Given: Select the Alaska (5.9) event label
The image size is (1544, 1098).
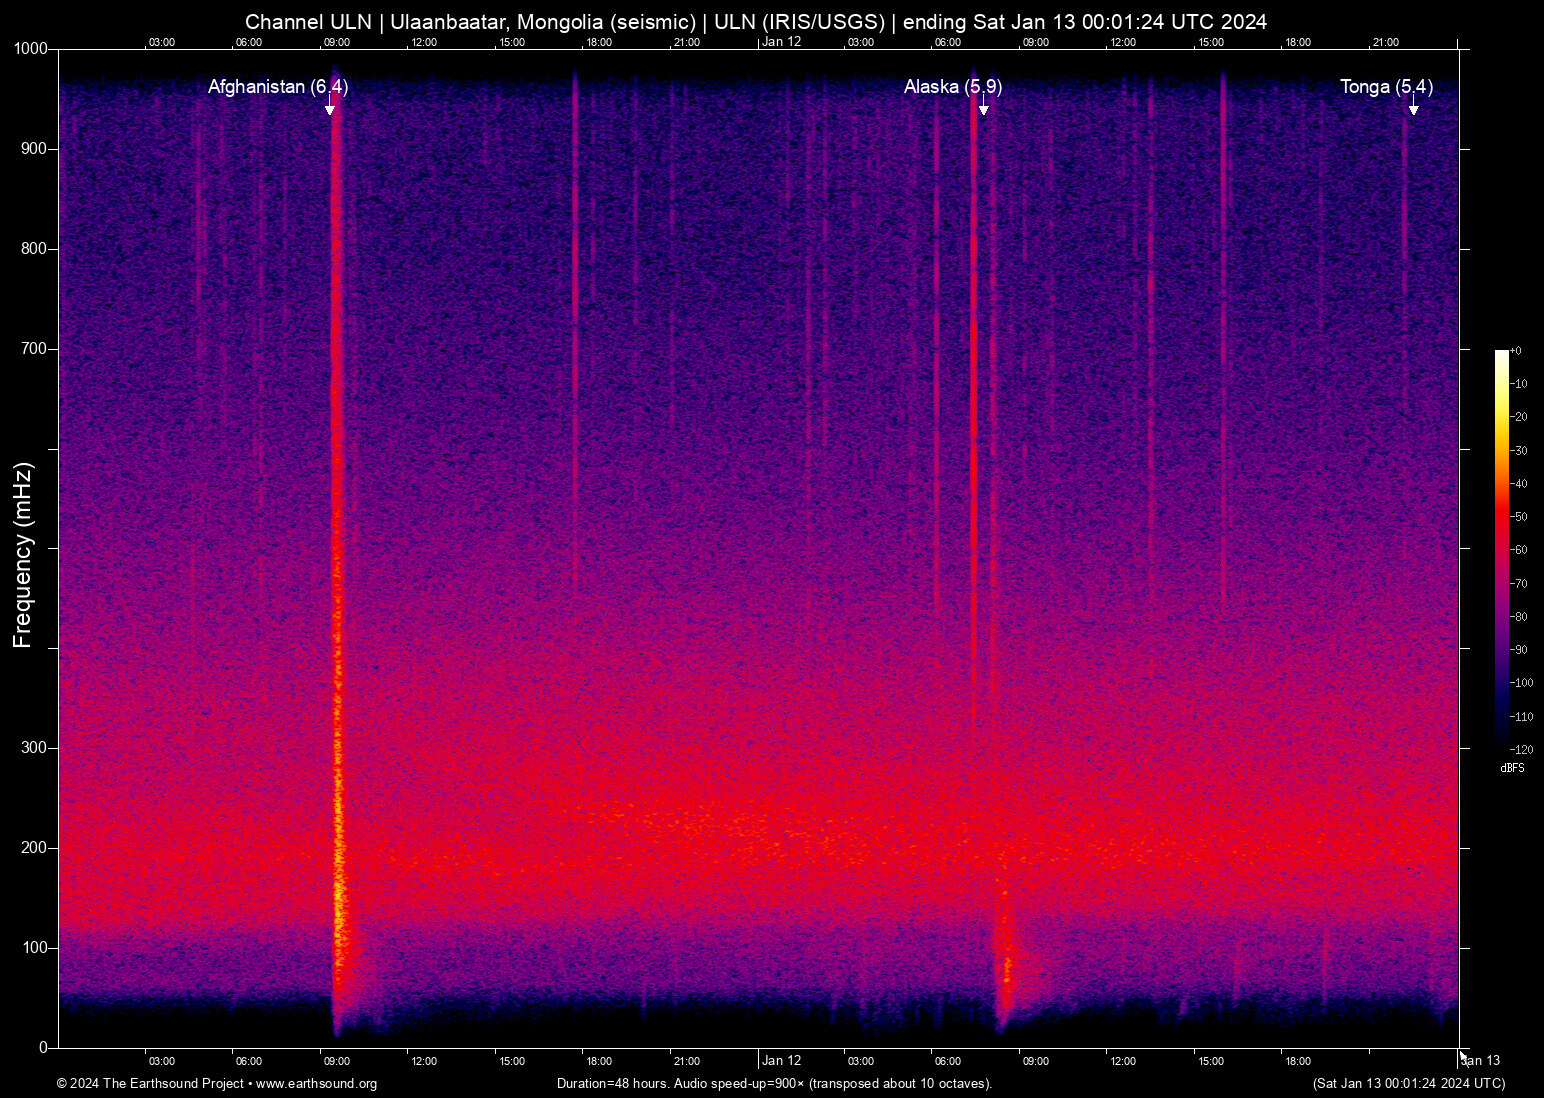Looking at the screenshot, I should tap(952, 87).
